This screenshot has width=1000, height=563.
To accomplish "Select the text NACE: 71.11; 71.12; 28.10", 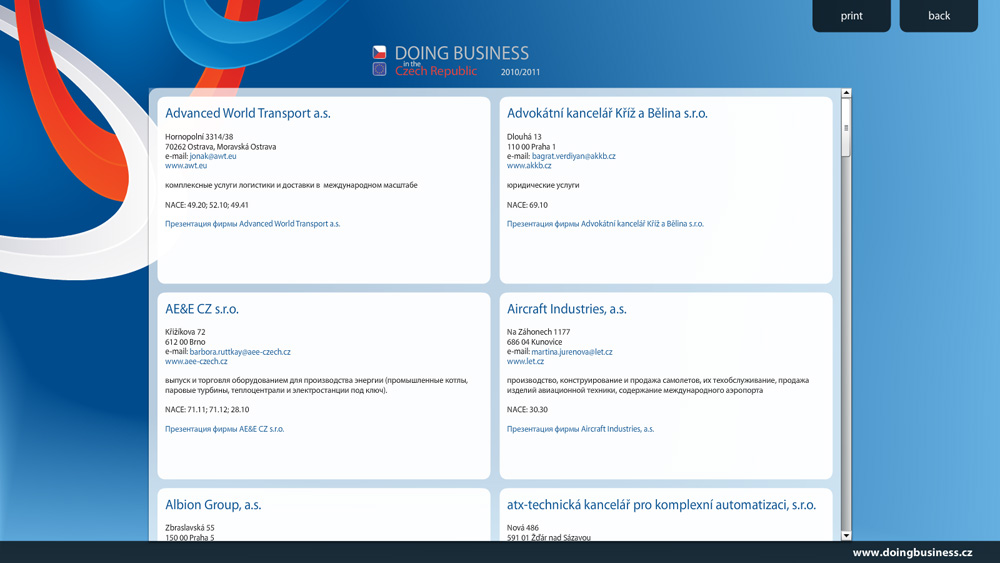I will [207, 410].
